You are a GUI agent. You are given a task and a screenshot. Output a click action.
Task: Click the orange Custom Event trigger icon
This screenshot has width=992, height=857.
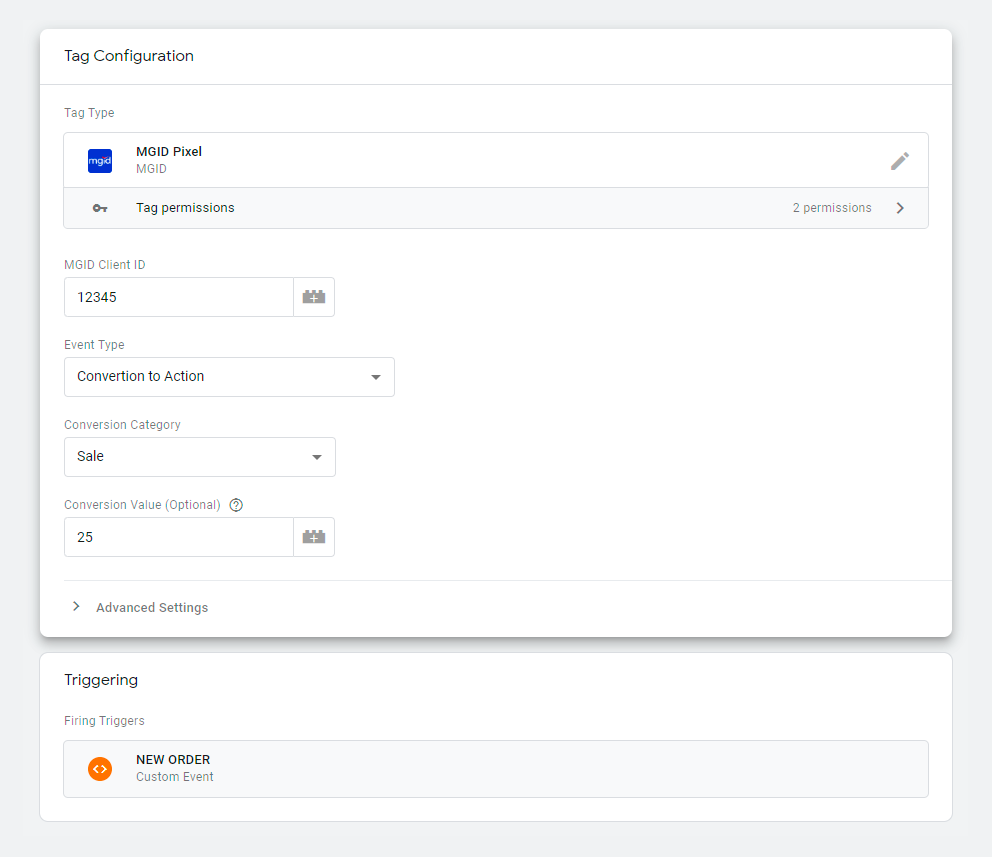click(100, 769)
